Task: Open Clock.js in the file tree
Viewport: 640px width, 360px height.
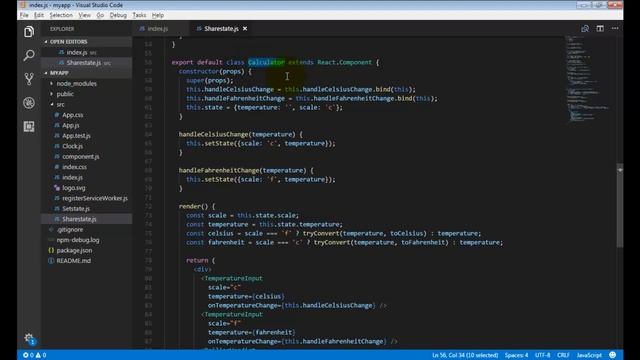Action: pyautogui.click(x=87, y=146)
